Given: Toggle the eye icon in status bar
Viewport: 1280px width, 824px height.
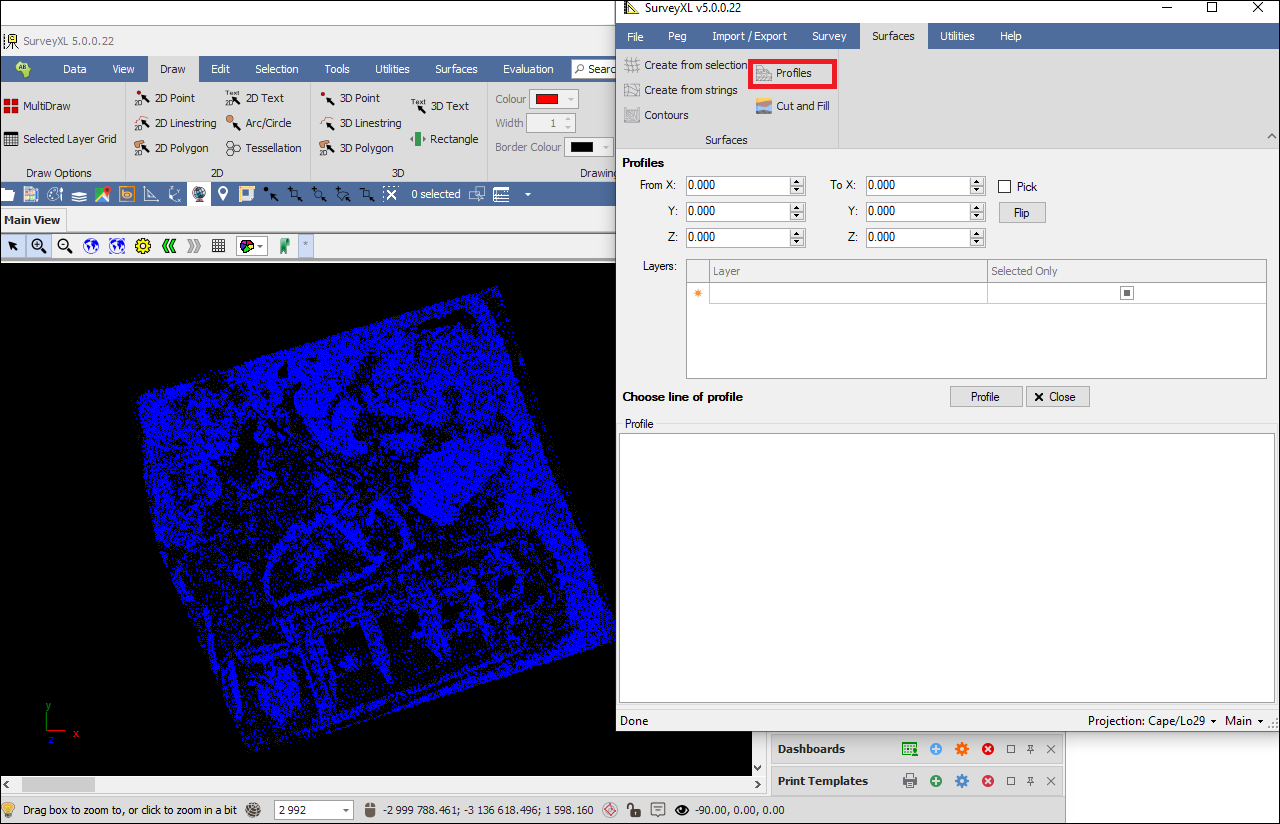Looking at the screenshot, I should (x=682, y=810).
